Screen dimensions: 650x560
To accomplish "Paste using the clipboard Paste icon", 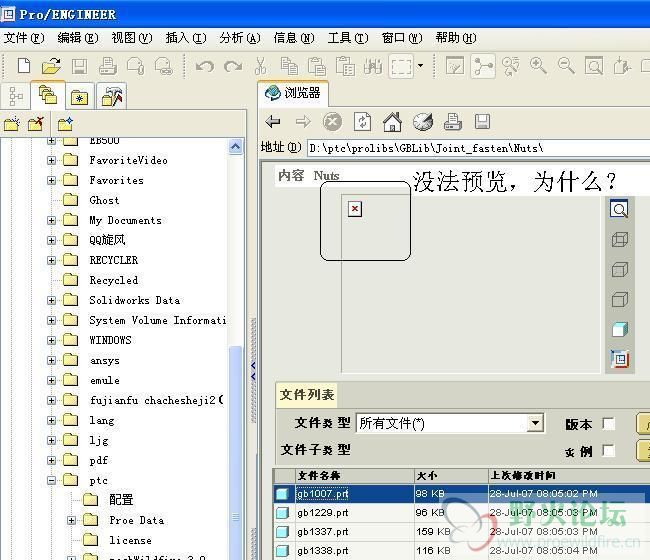I will pyautogui.click(x=317, y=66).
